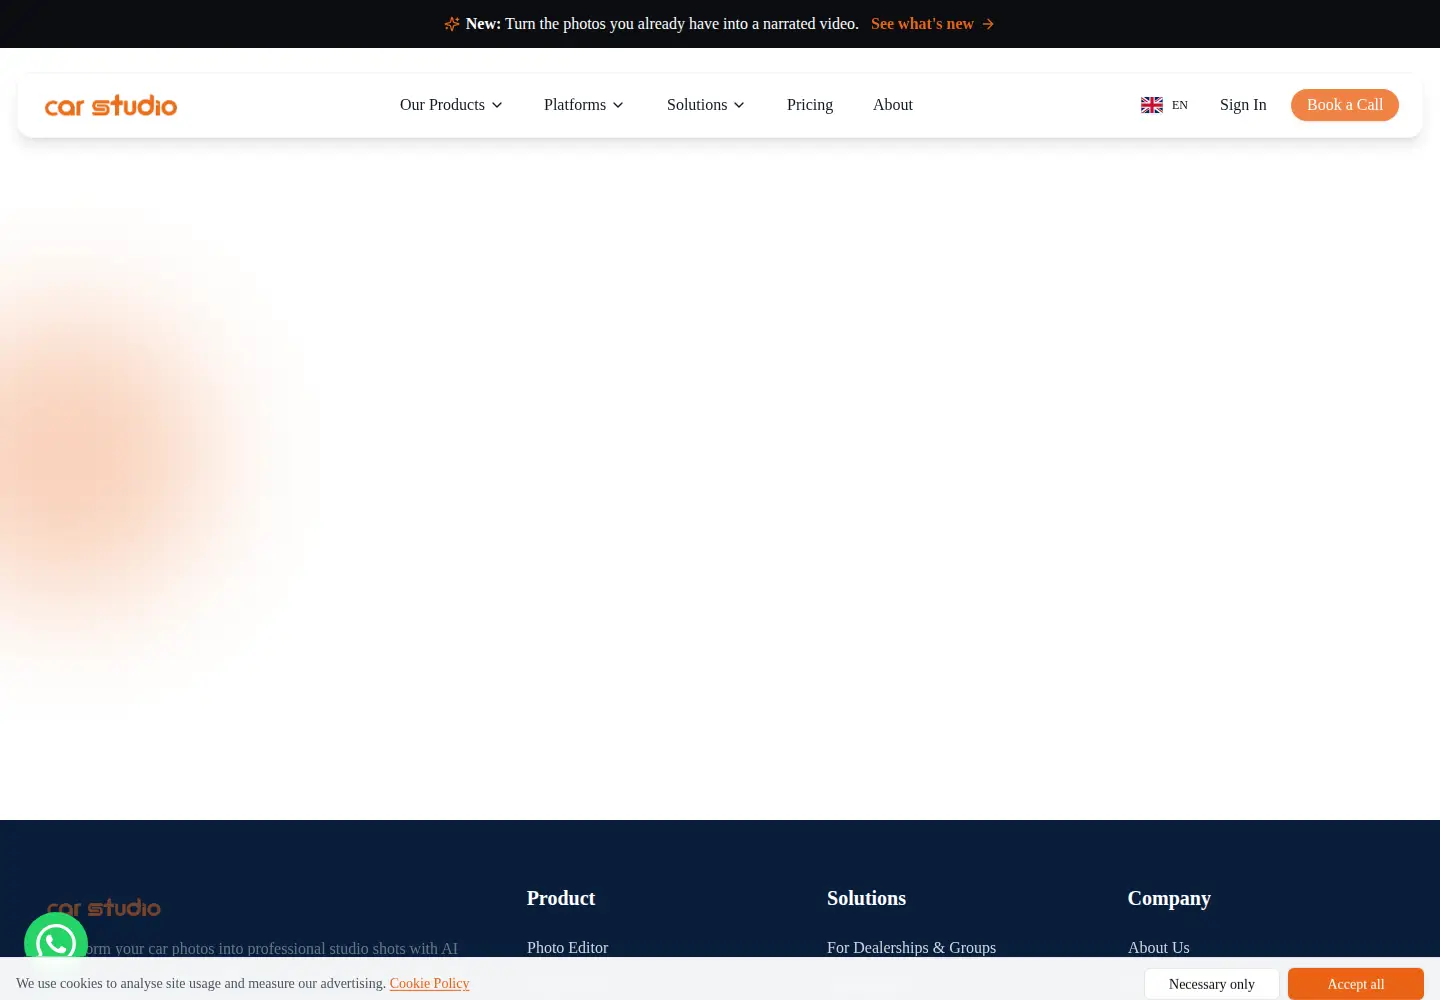Click the Company footer heading

coord(1169,898)
